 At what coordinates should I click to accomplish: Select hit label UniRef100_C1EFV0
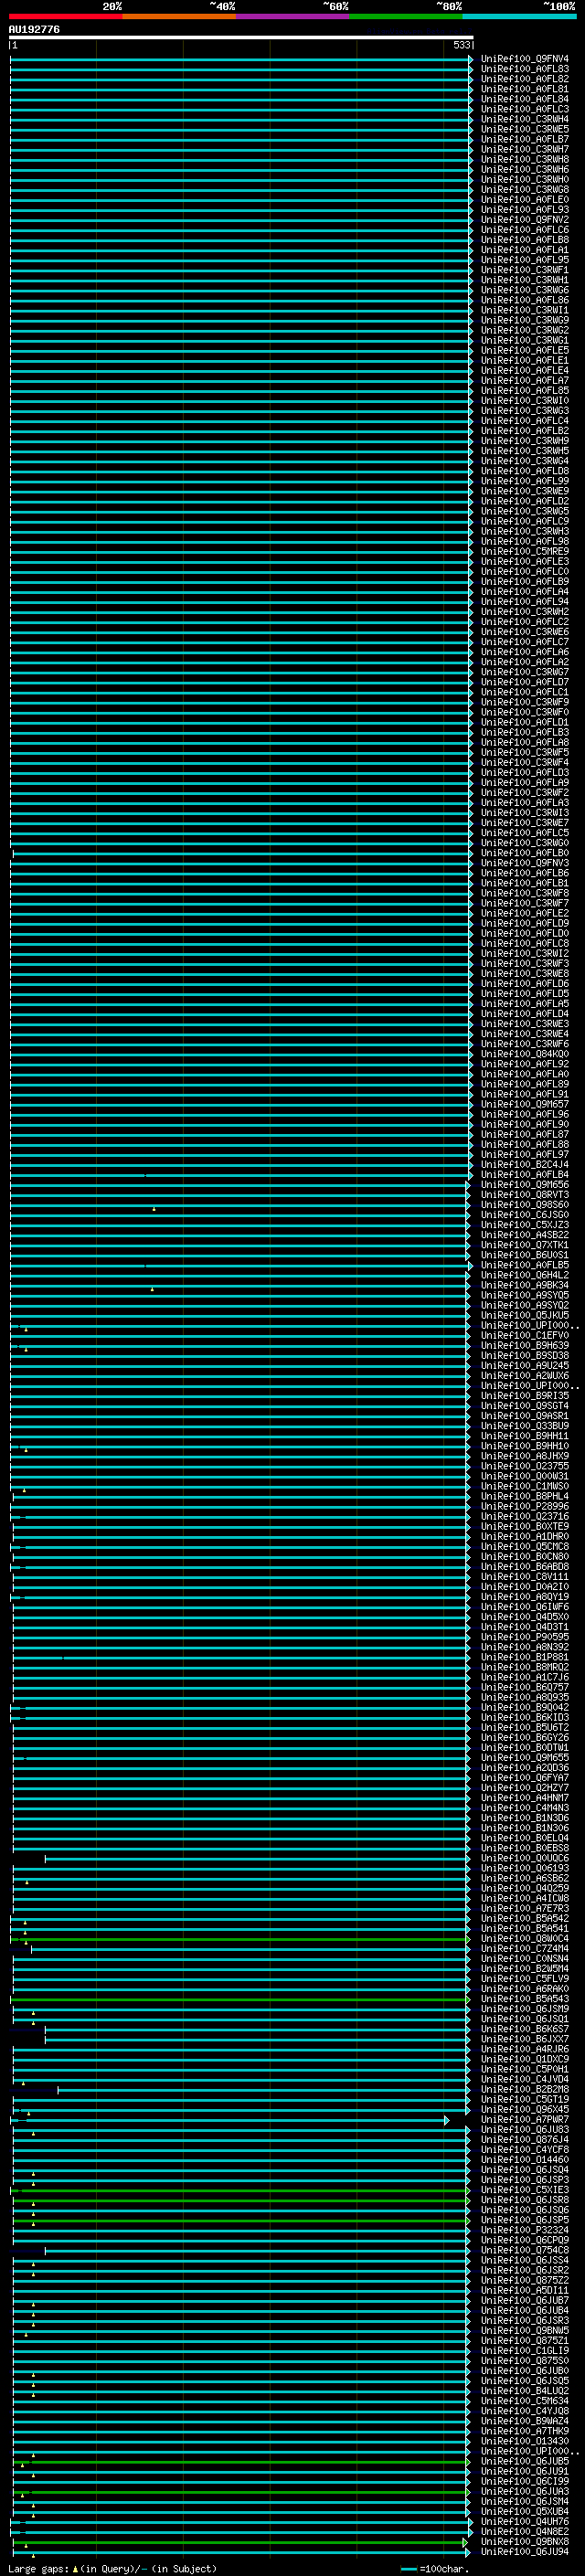[525, 1336]
